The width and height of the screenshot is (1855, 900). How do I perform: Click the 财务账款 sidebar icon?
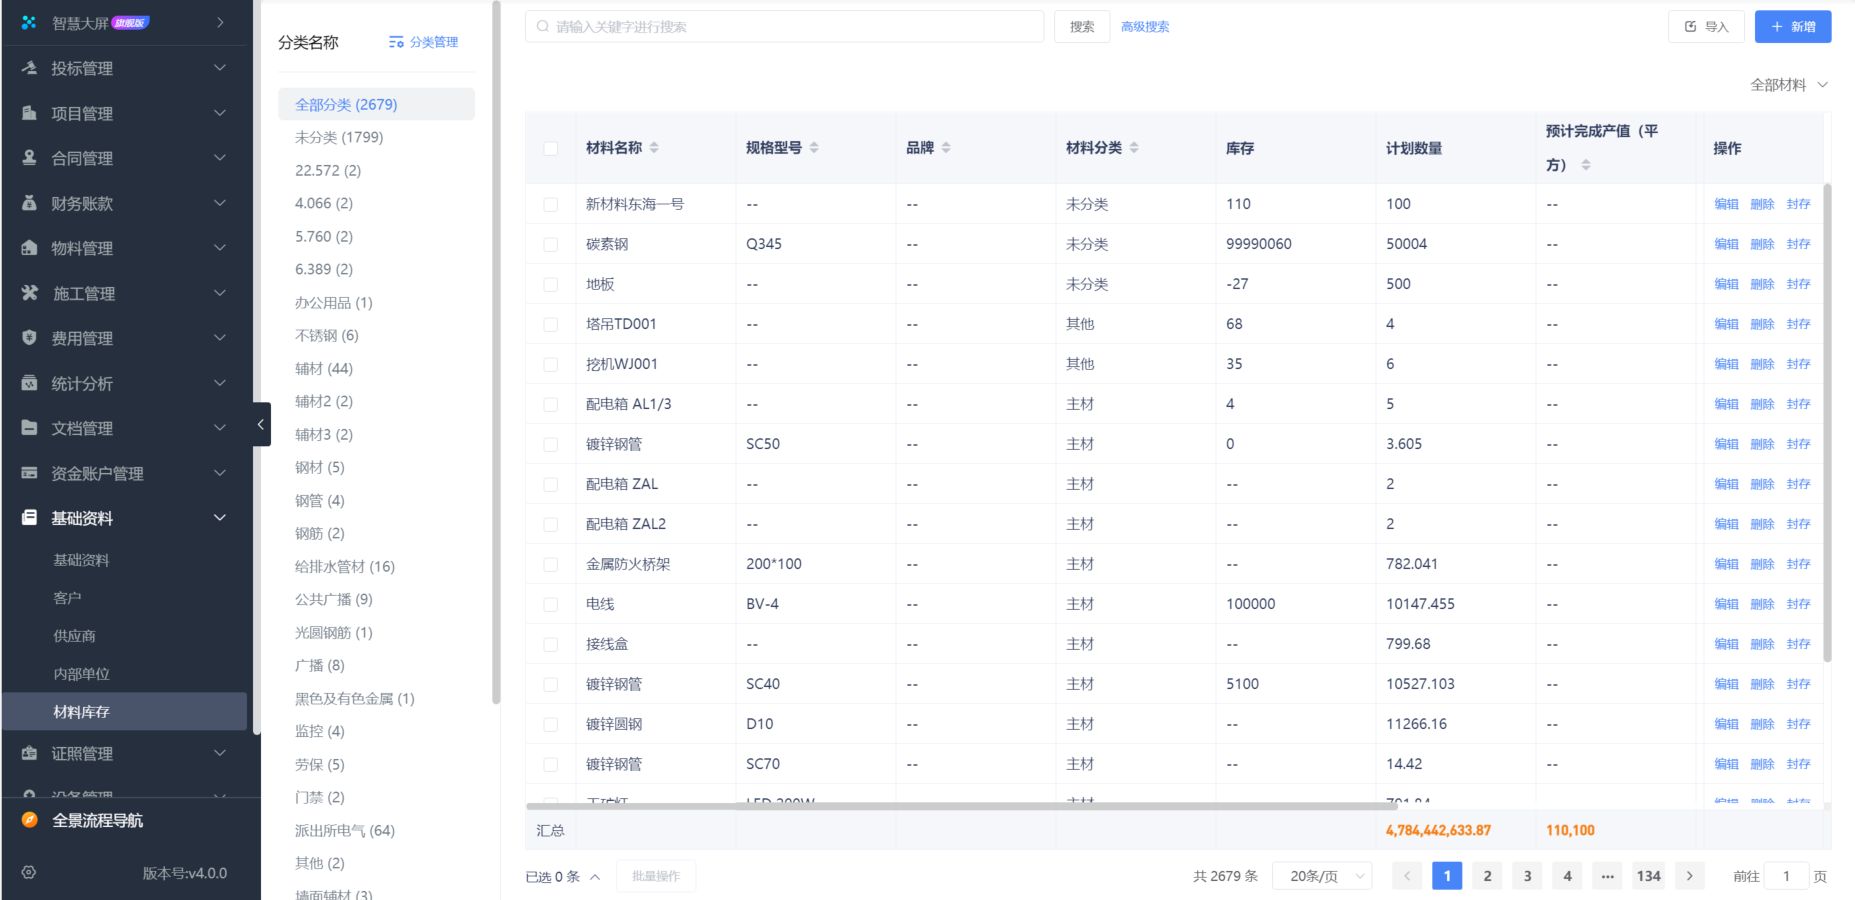[27, 203]
